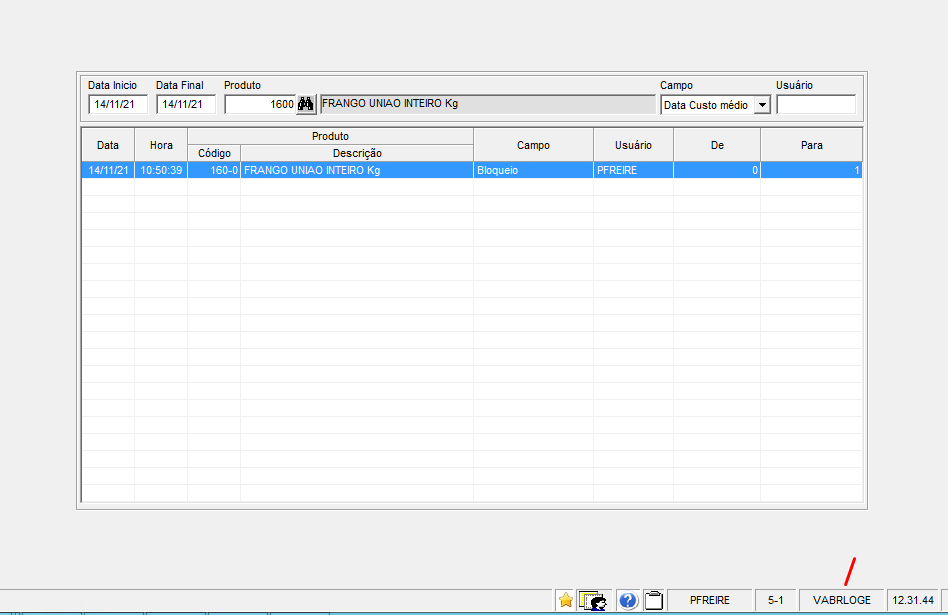
Task: Click the Campo column header in grid
Action: pos(533,145)
